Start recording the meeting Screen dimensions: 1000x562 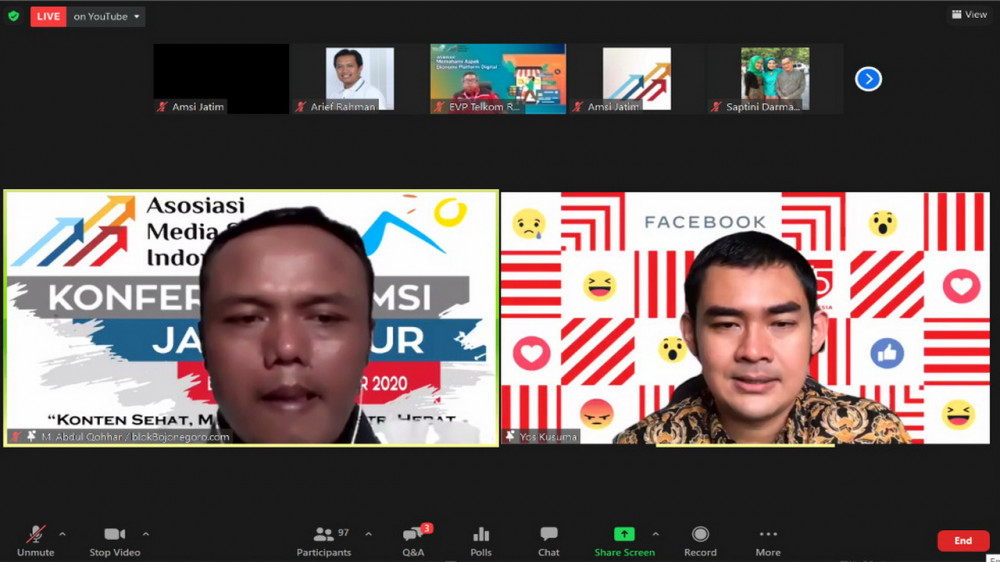coord(700,541)
